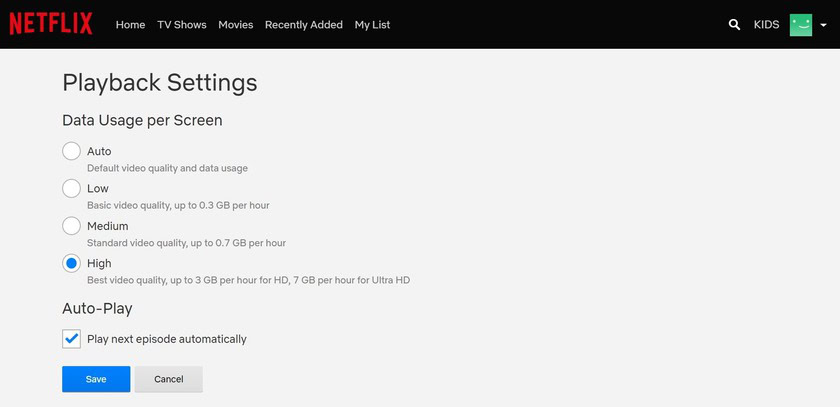
Task: Navigate to Recently Added
Action: tap(303, 25)
